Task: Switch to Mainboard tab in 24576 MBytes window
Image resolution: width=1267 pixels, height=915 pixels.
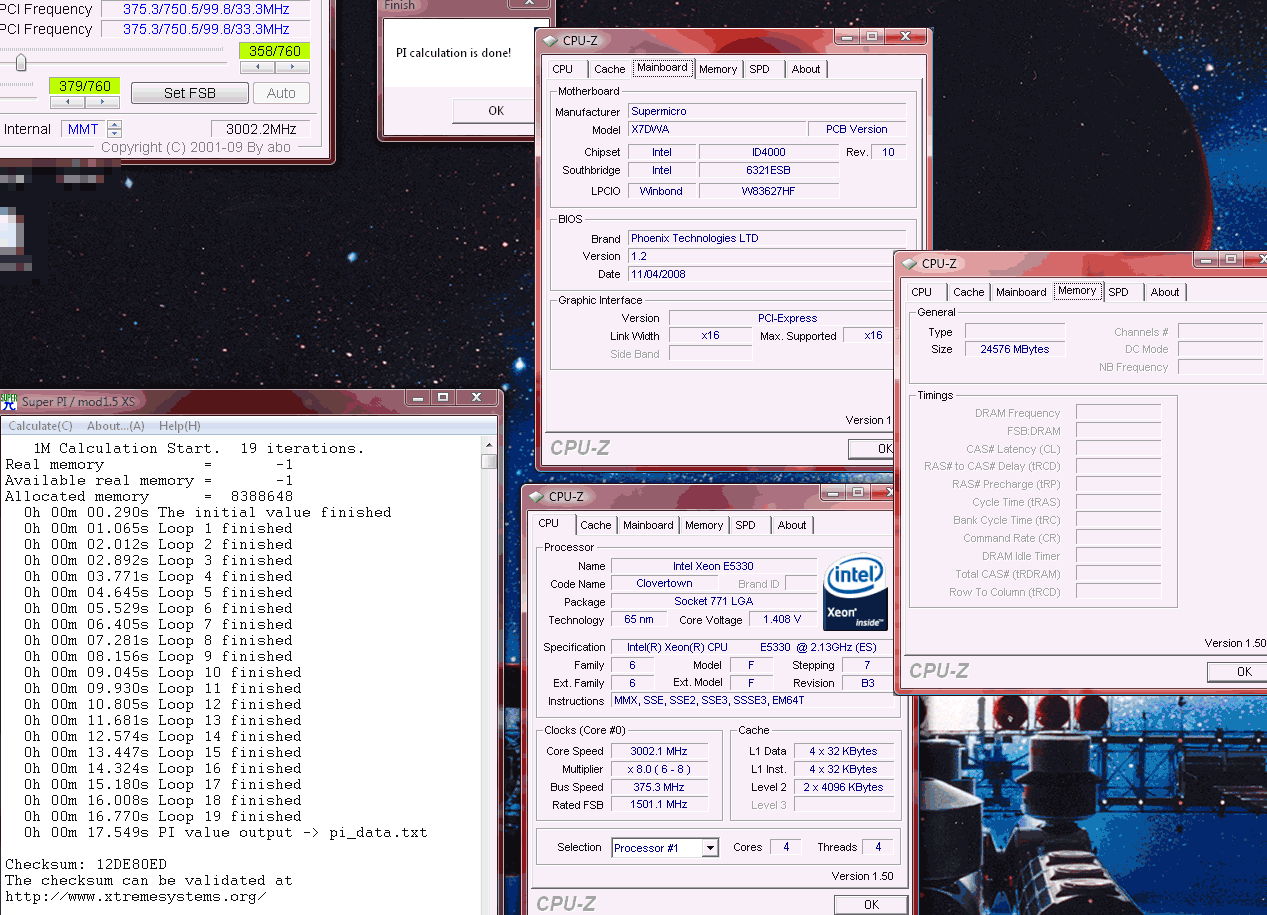Action: [1021, 292]
